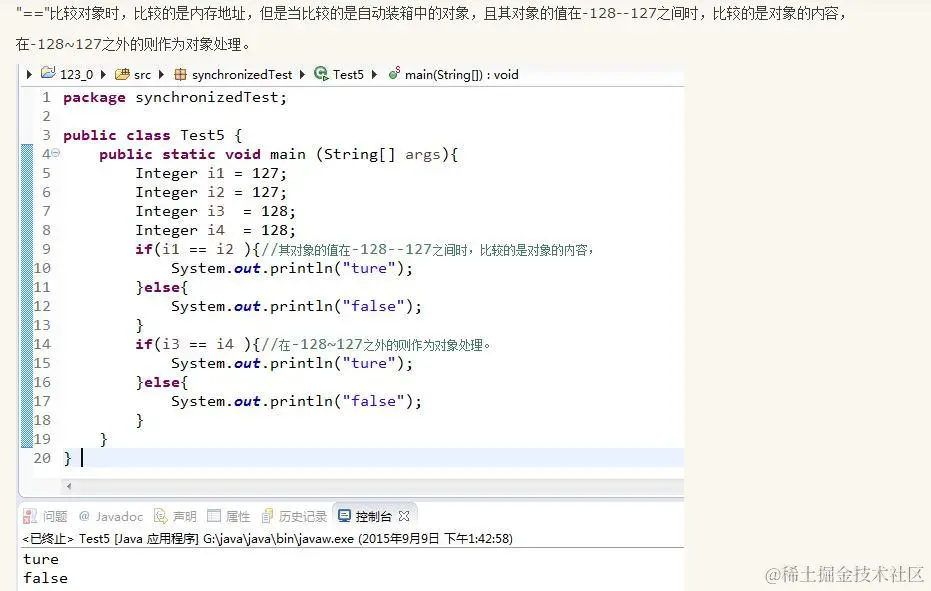Viewport: 931px width, 591px height.
Task: Click the main method icon in breadcrumb
Action: click(x=394, y=73)
